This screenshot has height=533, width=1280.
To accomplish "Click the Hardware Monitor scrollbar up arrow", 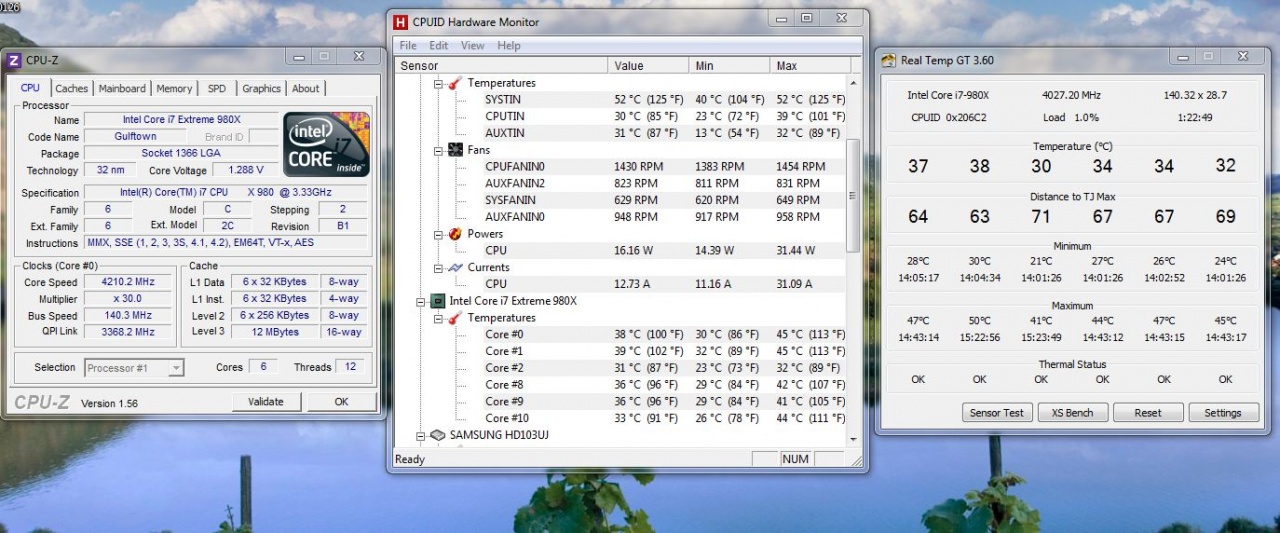I will (x=854, y=82).
